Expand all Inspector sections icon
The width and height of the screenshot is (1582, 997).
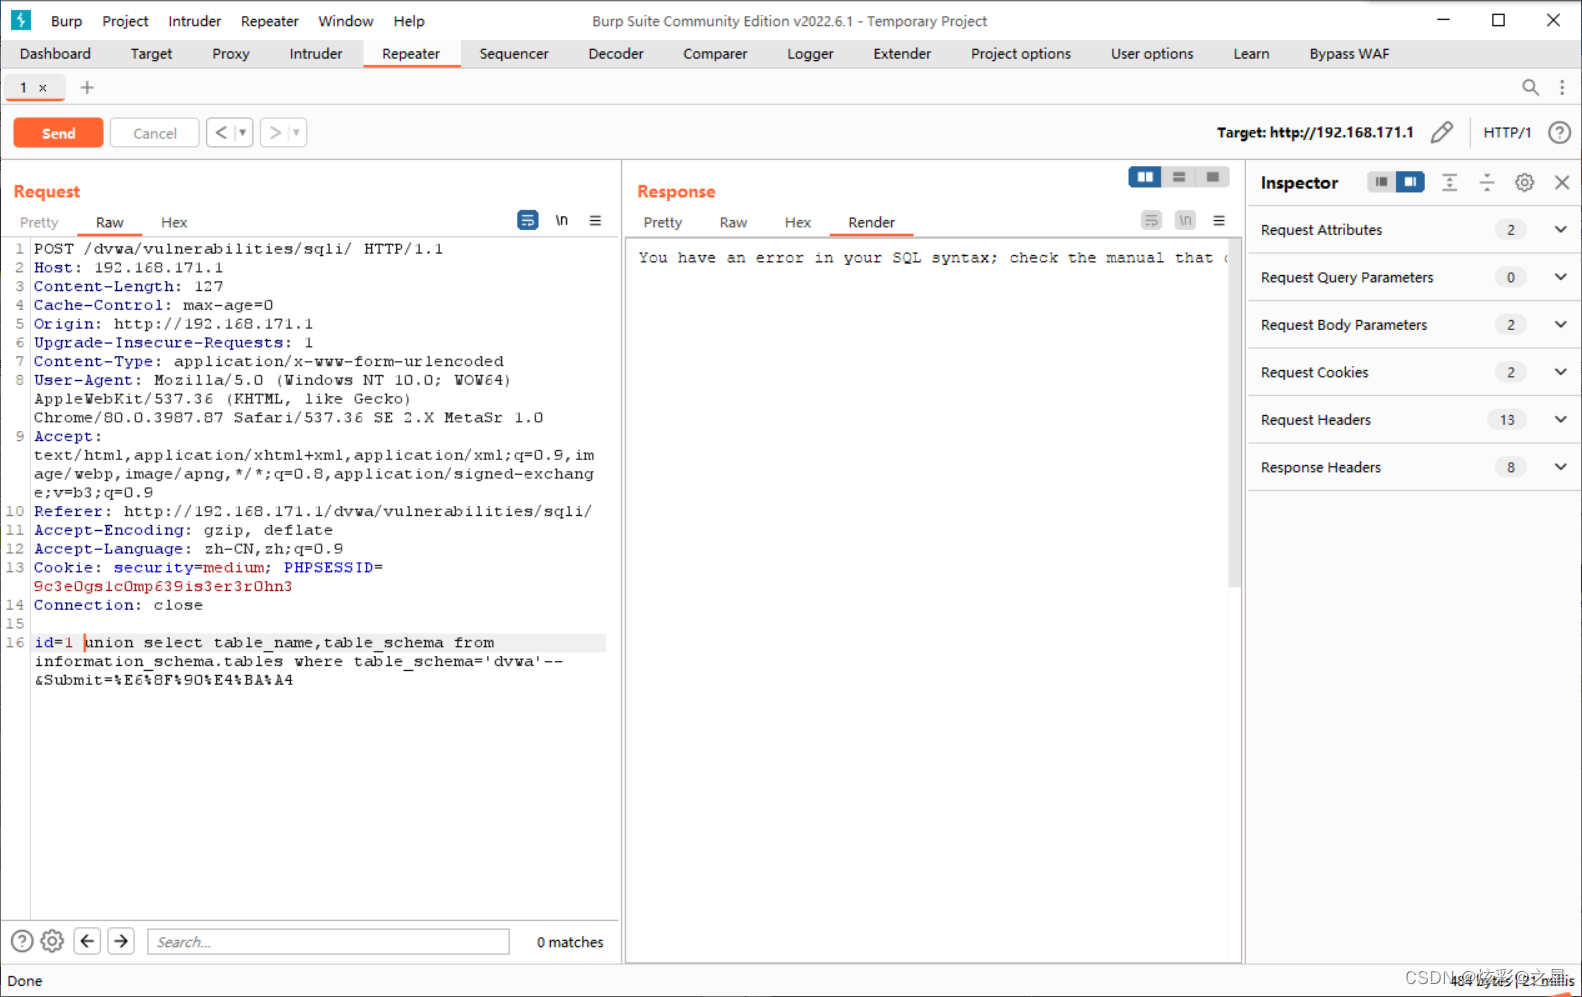point(1449,182)
